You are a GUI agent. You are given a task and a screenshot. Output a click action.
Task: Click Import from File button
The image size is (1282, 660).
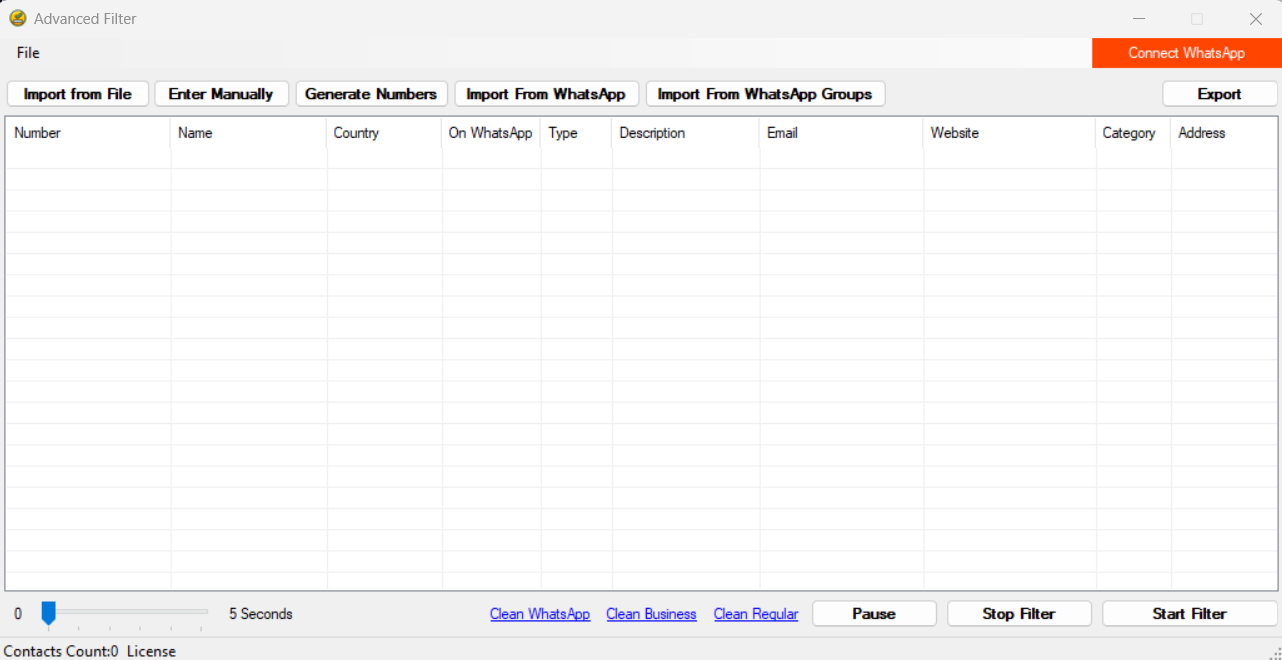tap(78, 94)
